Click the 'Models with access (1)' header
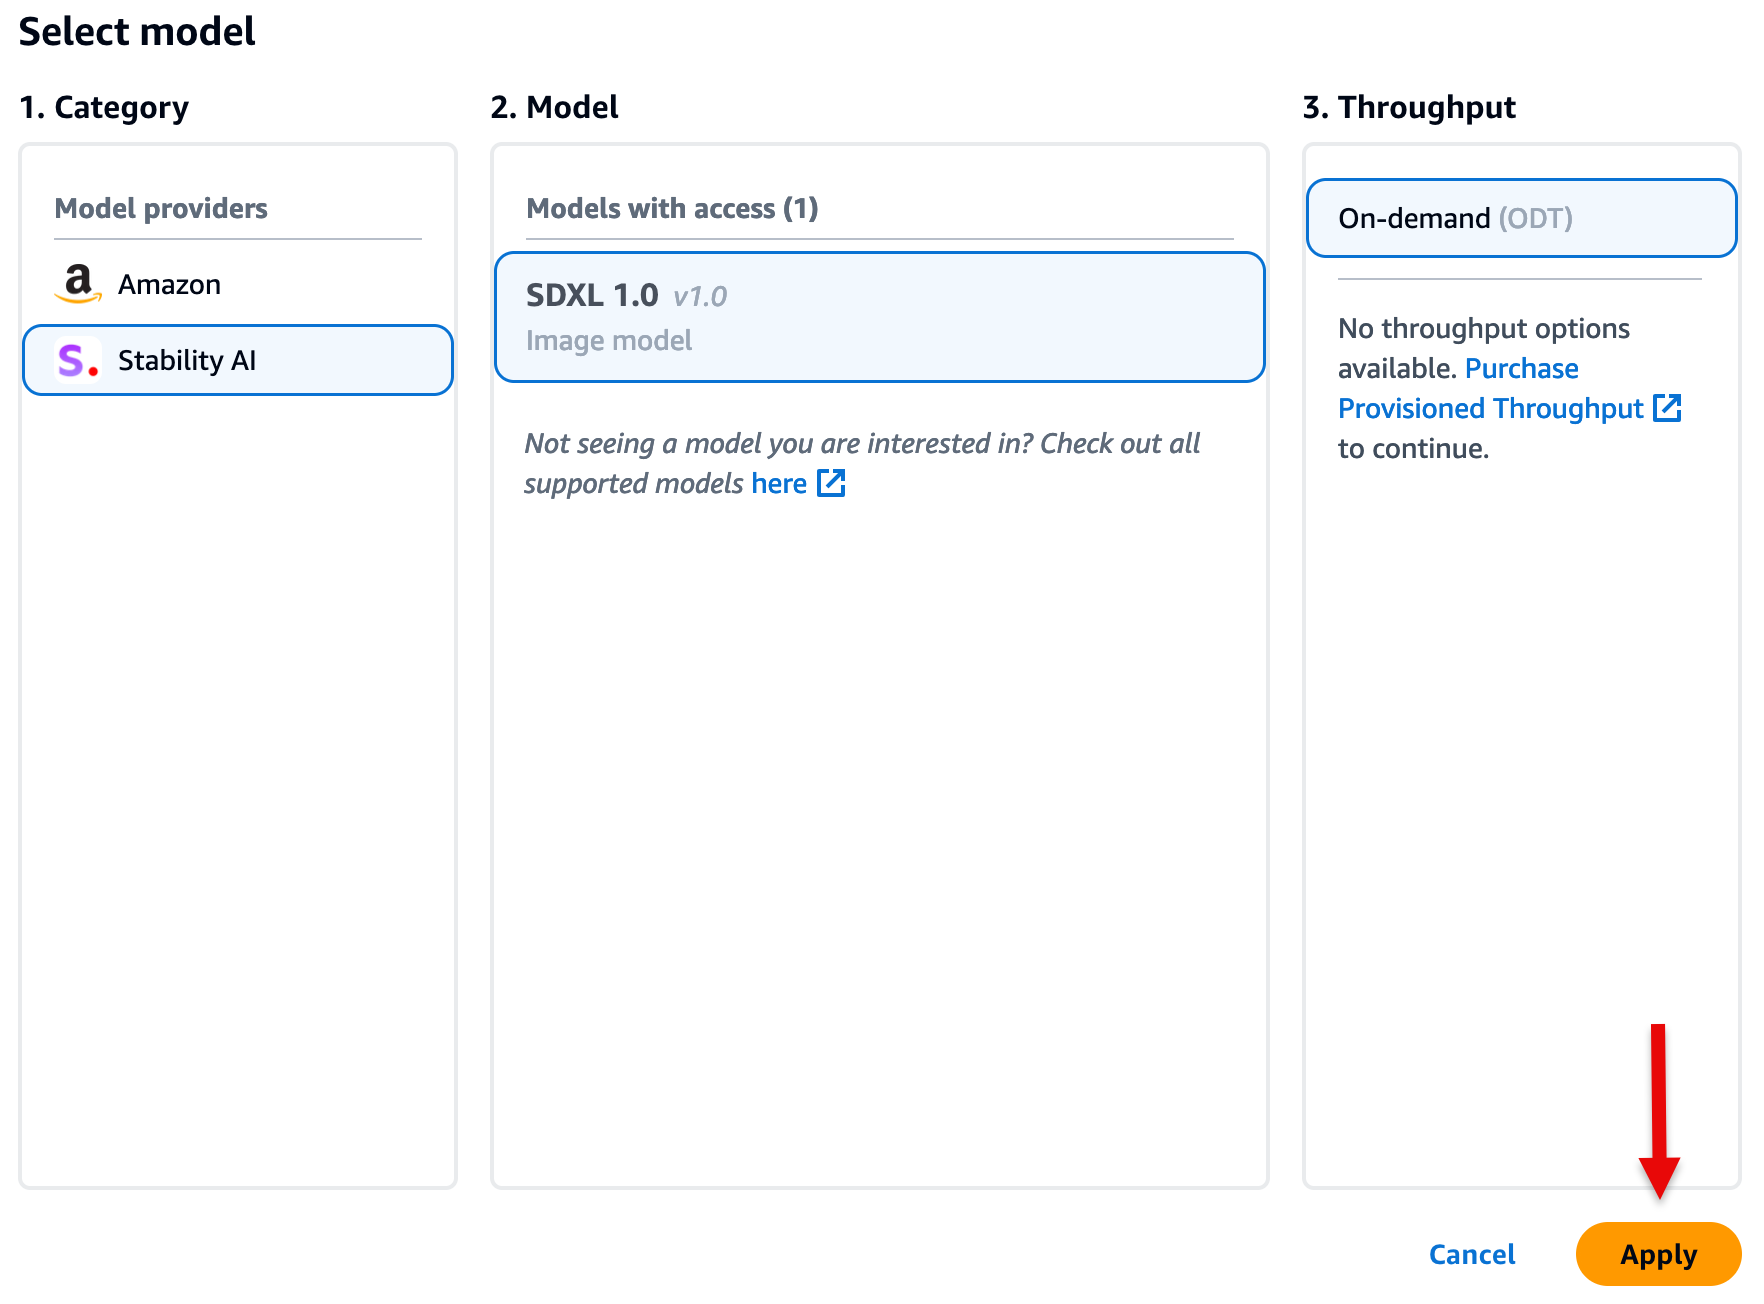 672,208
